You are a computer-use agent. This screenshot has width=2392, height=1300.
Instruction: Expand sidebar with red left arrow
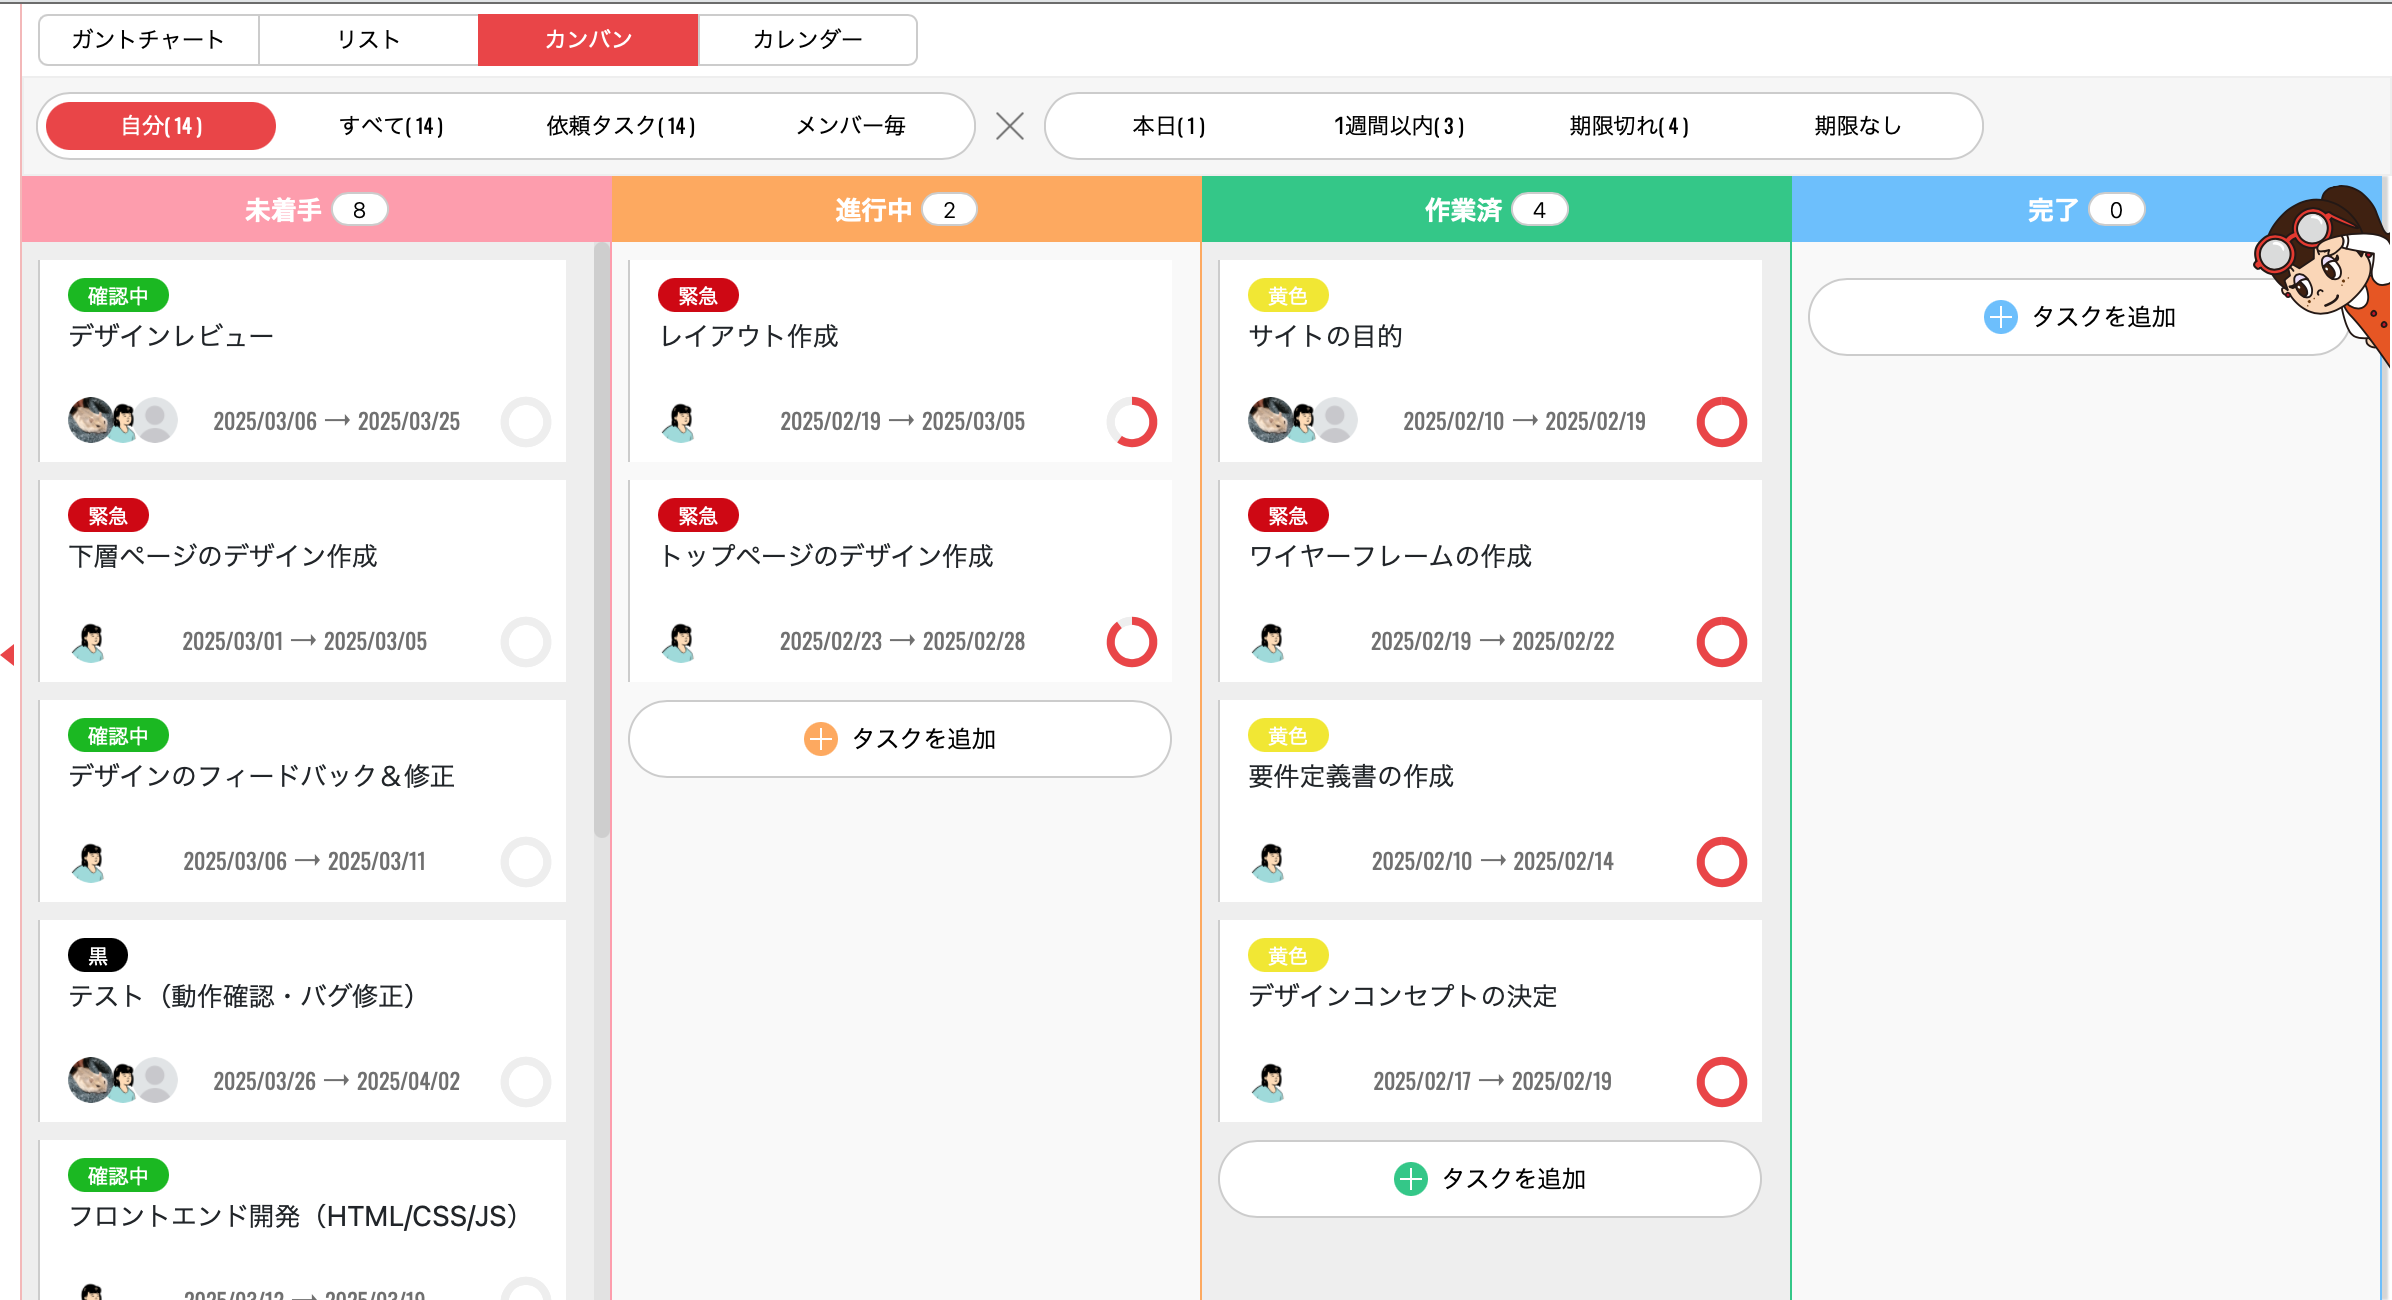pyautogui.click(x=8, y=655)
